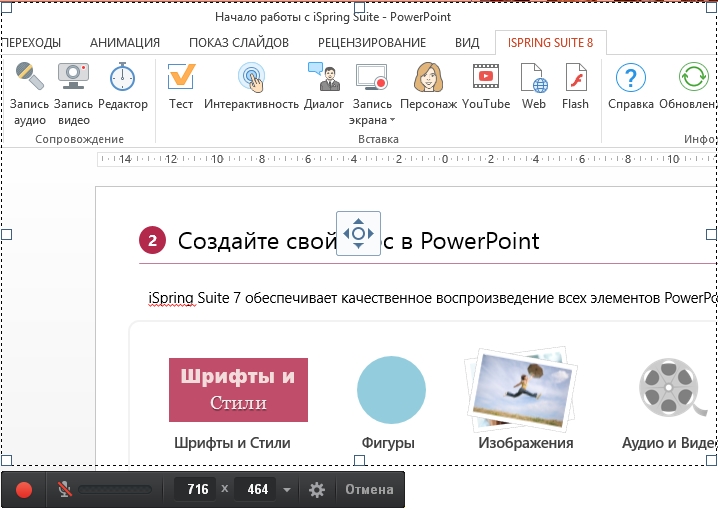Start recording with the red button
This screenshot has width=718, height=509.
pos(24,489)
